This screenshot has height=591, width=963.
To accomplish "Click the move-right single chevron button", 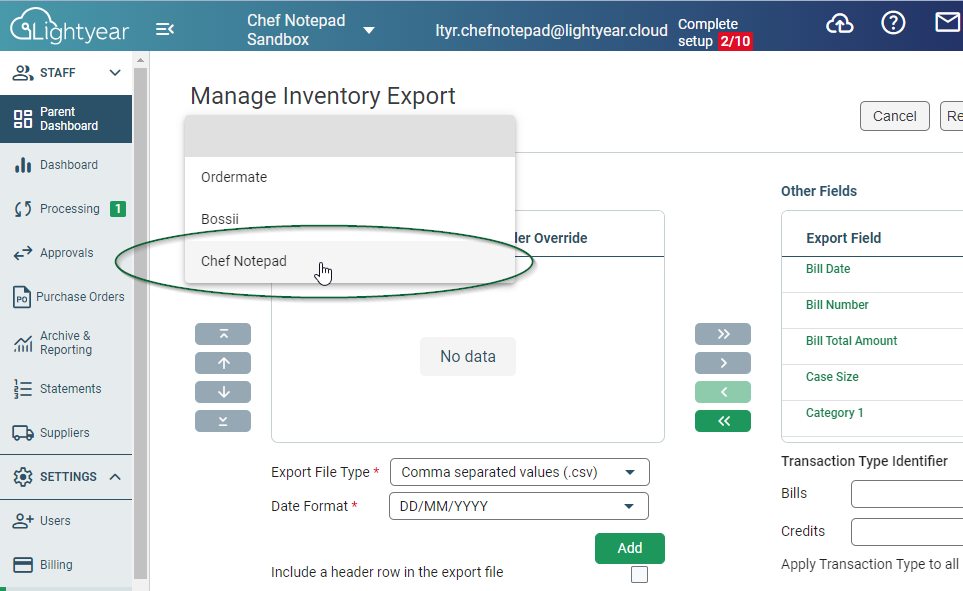I will [x=723, y=363].
